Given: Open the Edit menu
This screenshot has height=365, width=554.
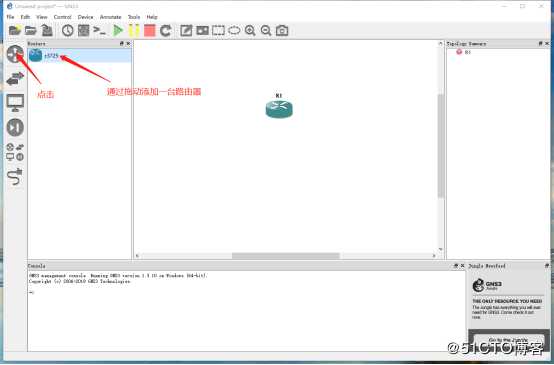Looking at the screenshot, I should (25, 17).
